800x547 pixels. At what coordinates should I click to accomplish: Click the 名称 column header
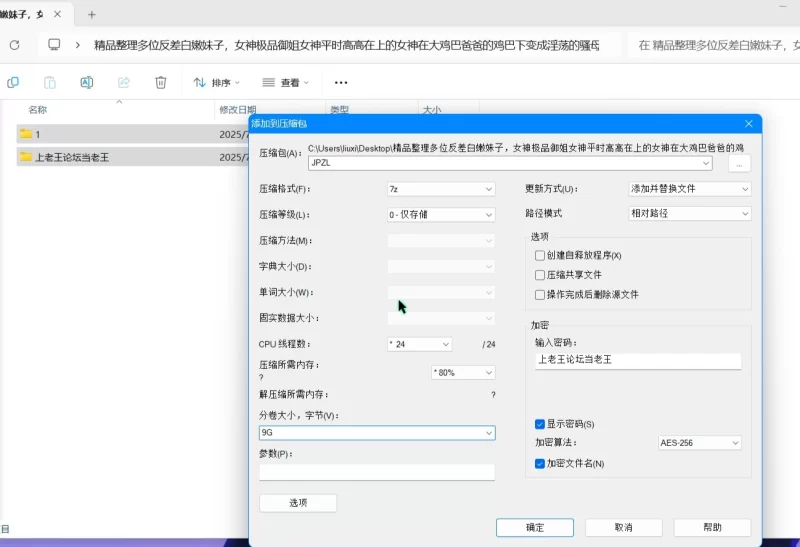[x=38, y=109]
